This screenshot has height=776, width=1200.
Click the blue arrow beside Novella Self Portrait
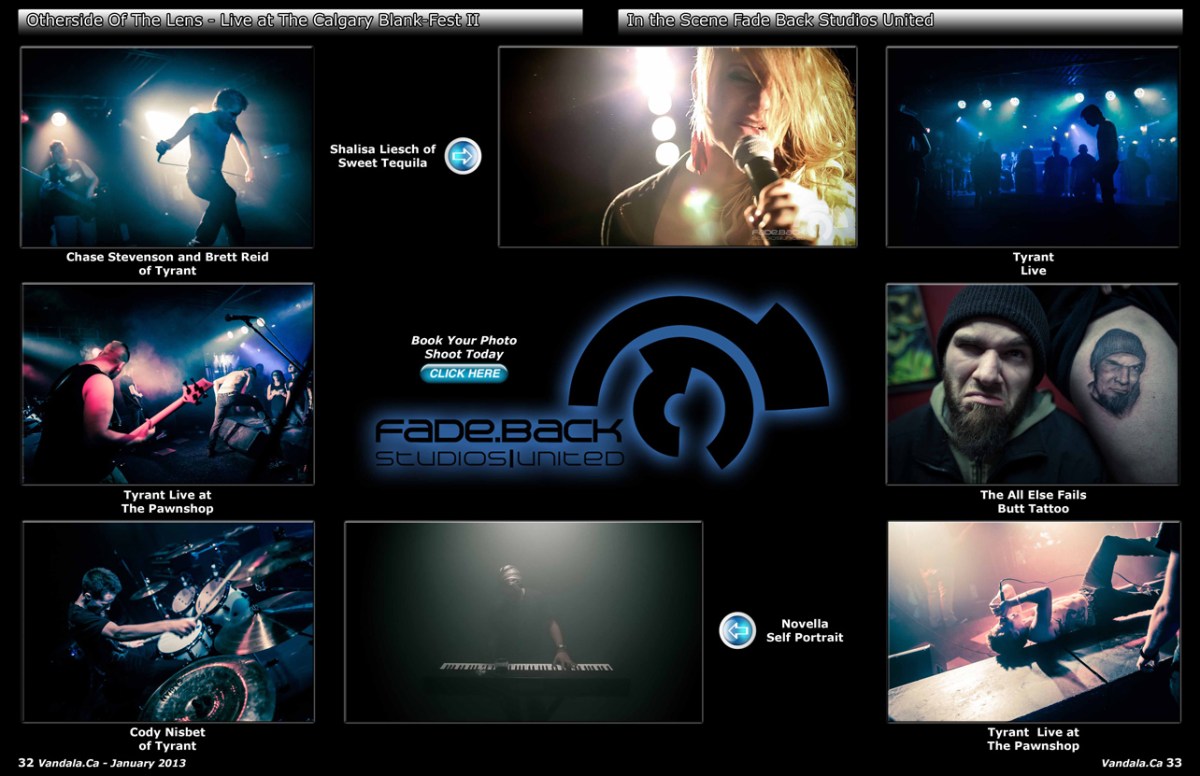point(737,630)
